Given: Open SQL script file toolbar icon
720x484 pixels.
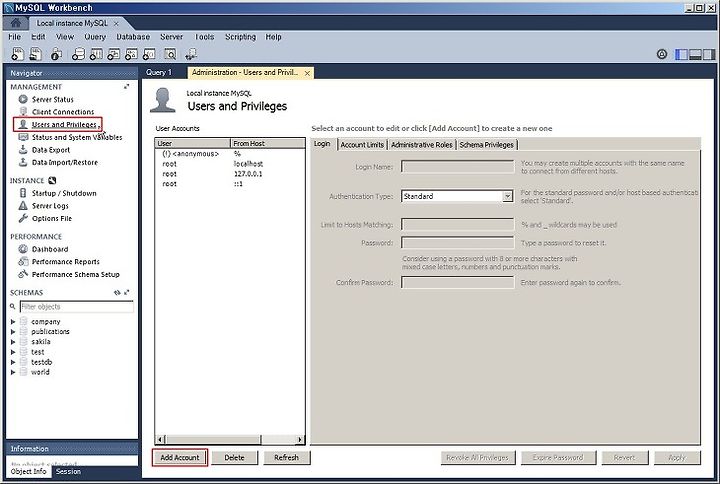Looking at the screenshot, I should [x=35, y=54].
